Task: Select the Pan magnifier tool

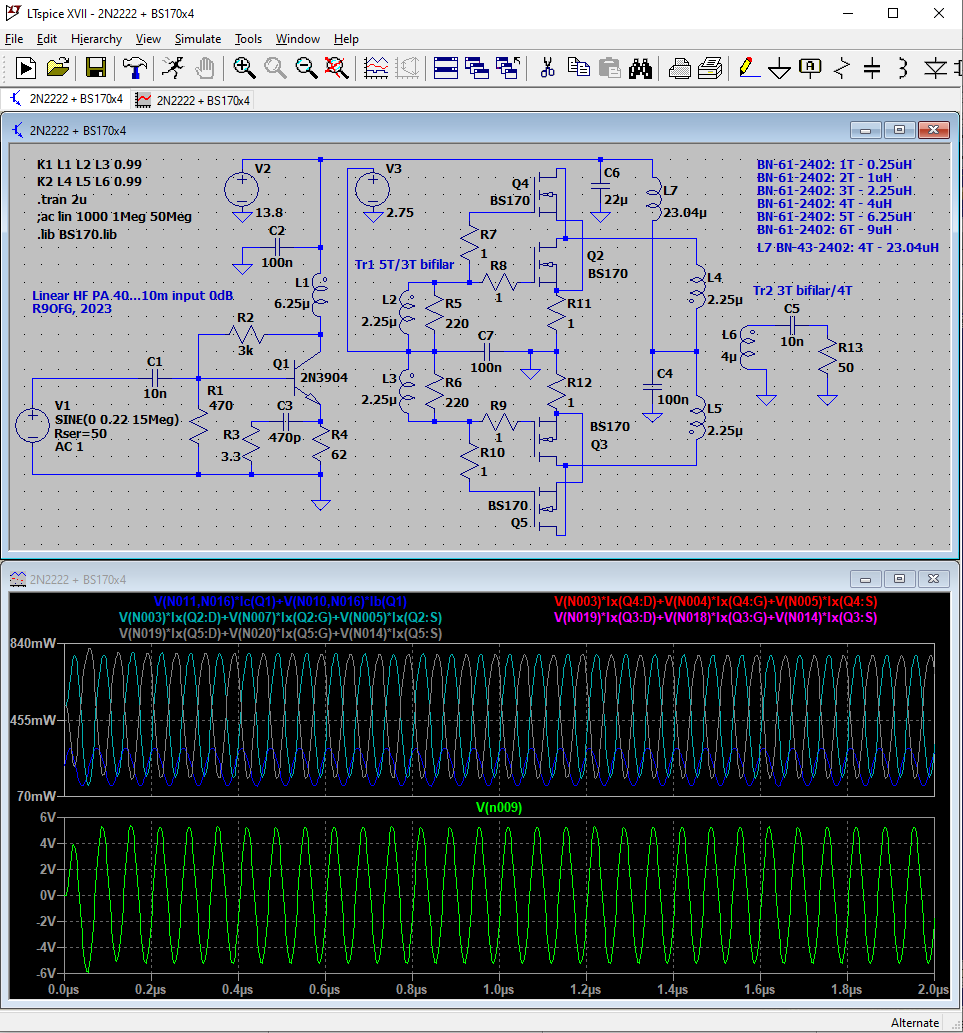Action: tap(275, 68)
